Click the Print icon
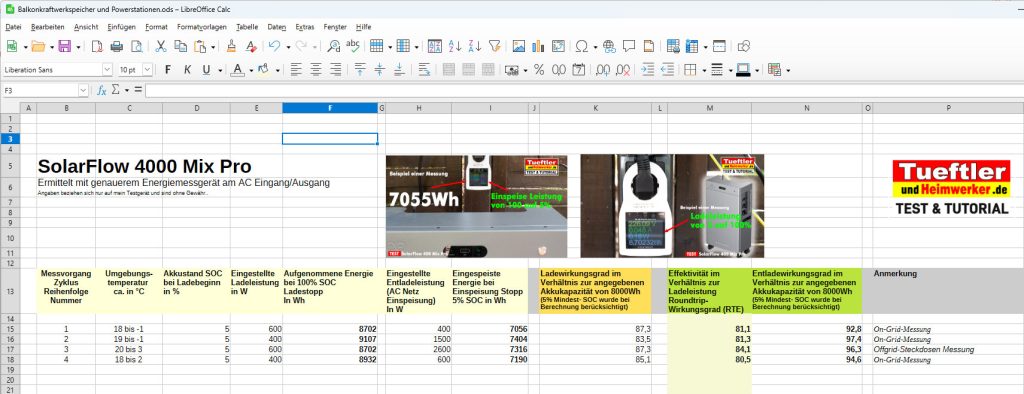This screenshot has width=1024, height=394. [x=117, y=46]
